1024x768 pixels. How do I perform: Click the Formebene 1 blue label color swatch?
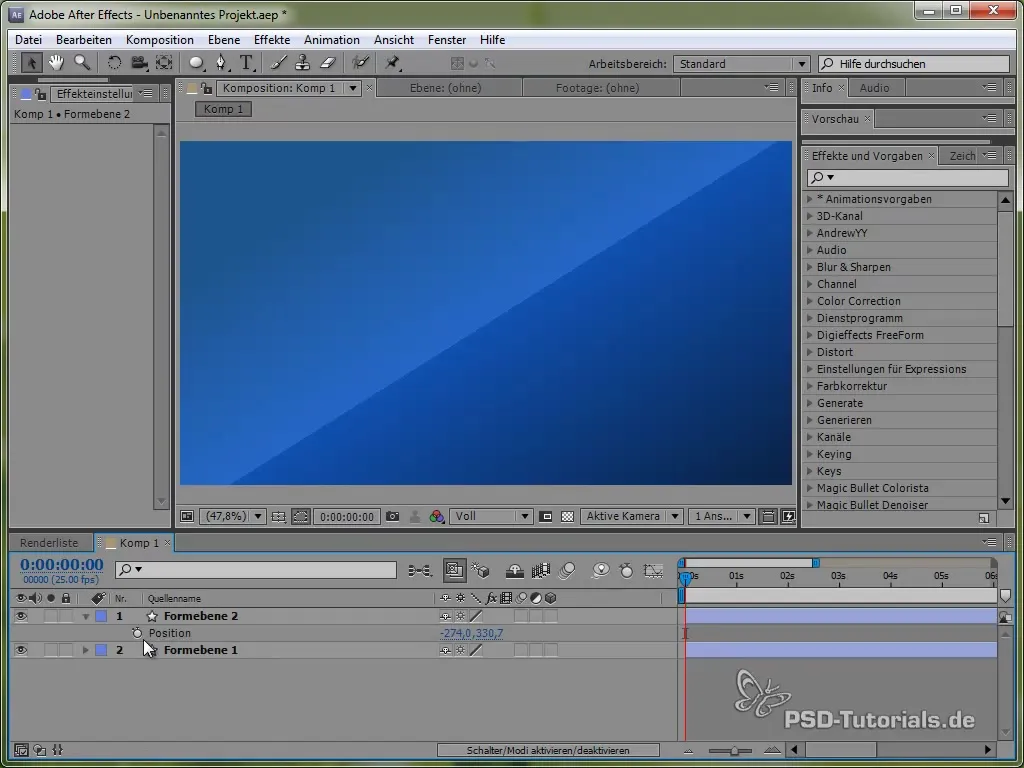[101, 650]
